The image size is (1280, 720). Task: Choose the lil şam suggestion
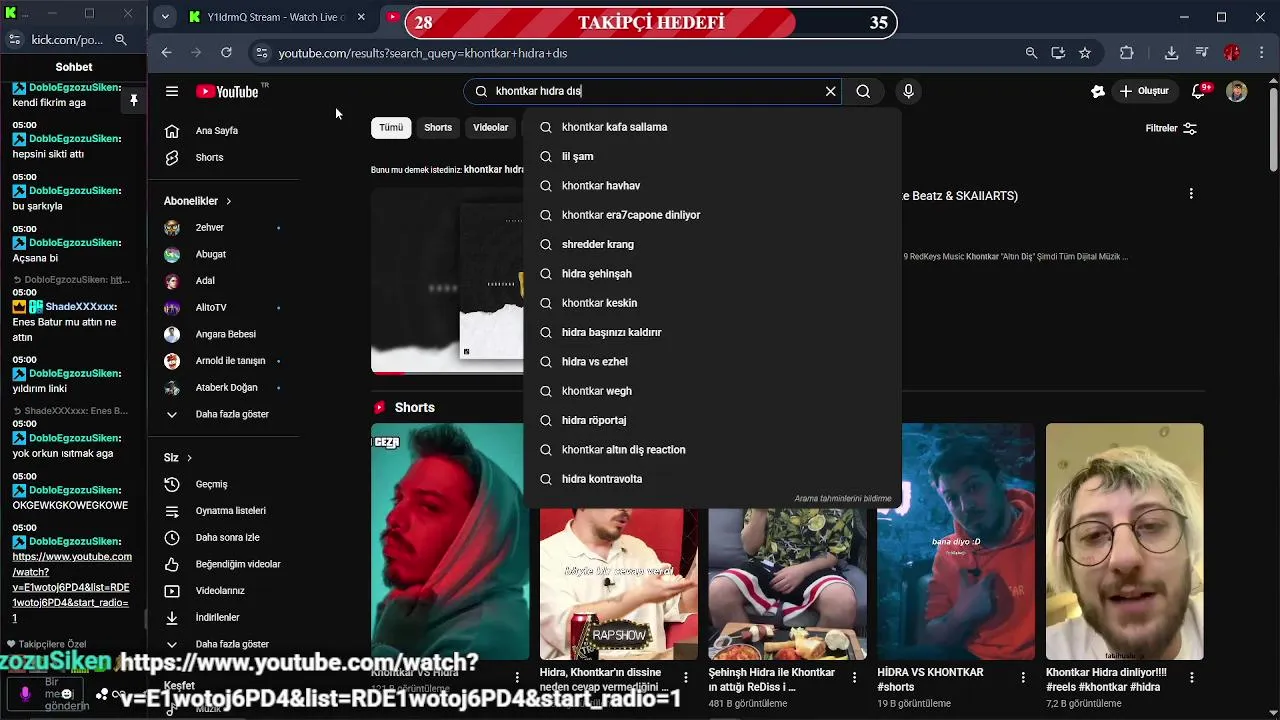tap(712, 156)
